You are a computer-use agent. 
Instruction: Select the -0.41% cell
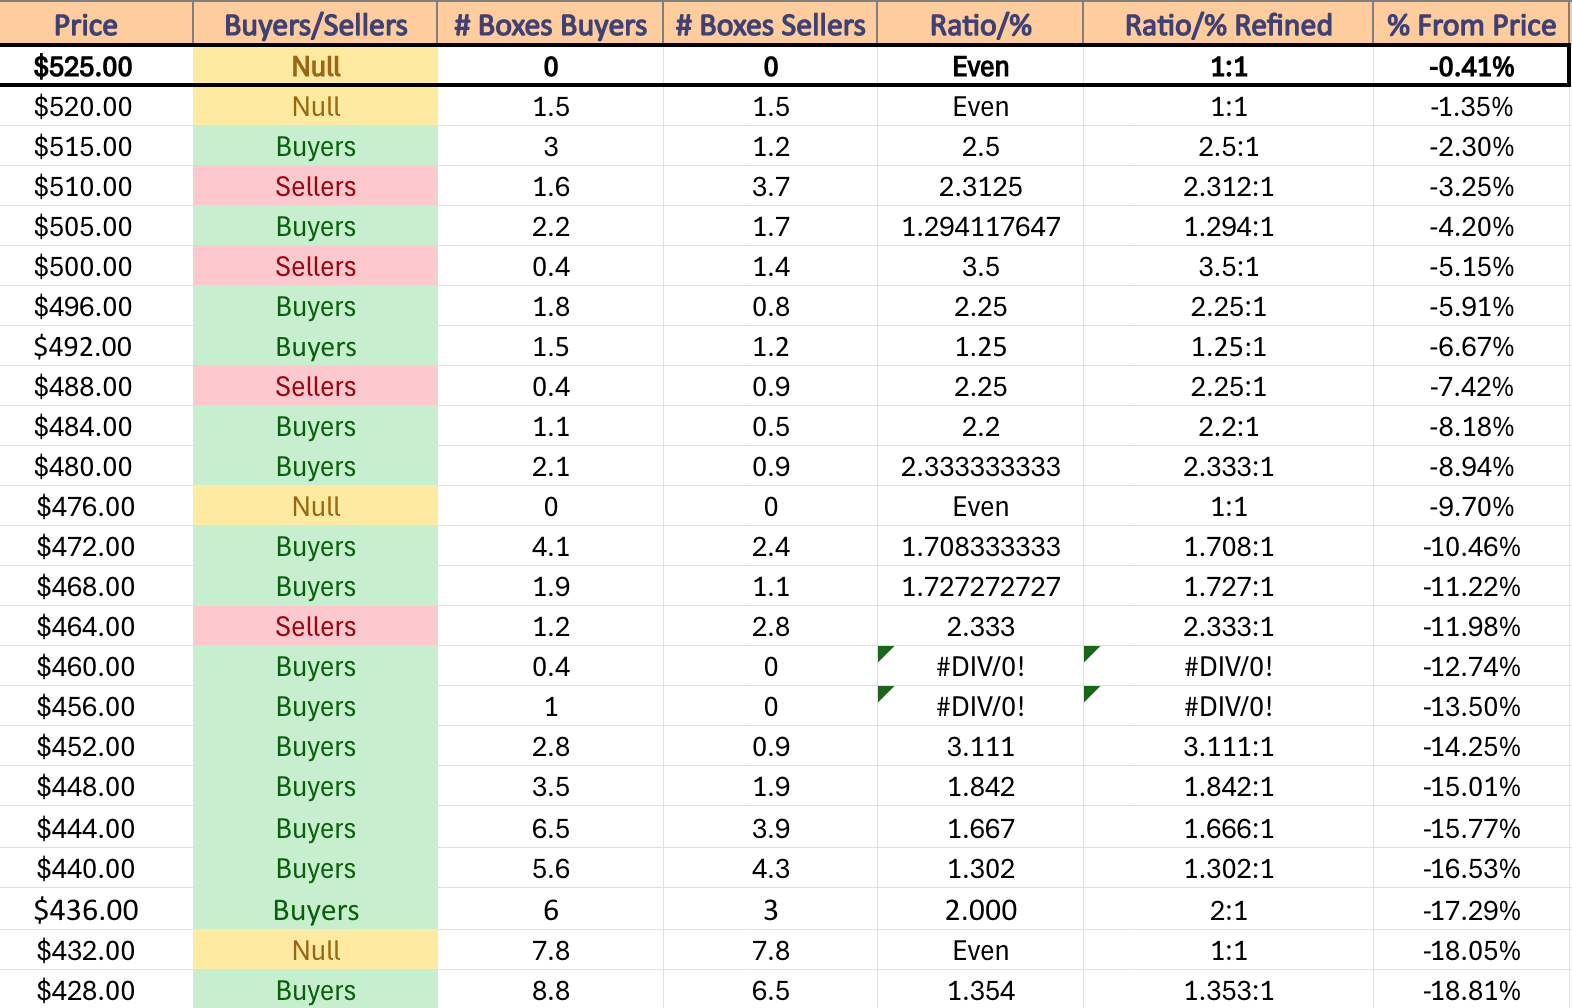pos(1471,66)
